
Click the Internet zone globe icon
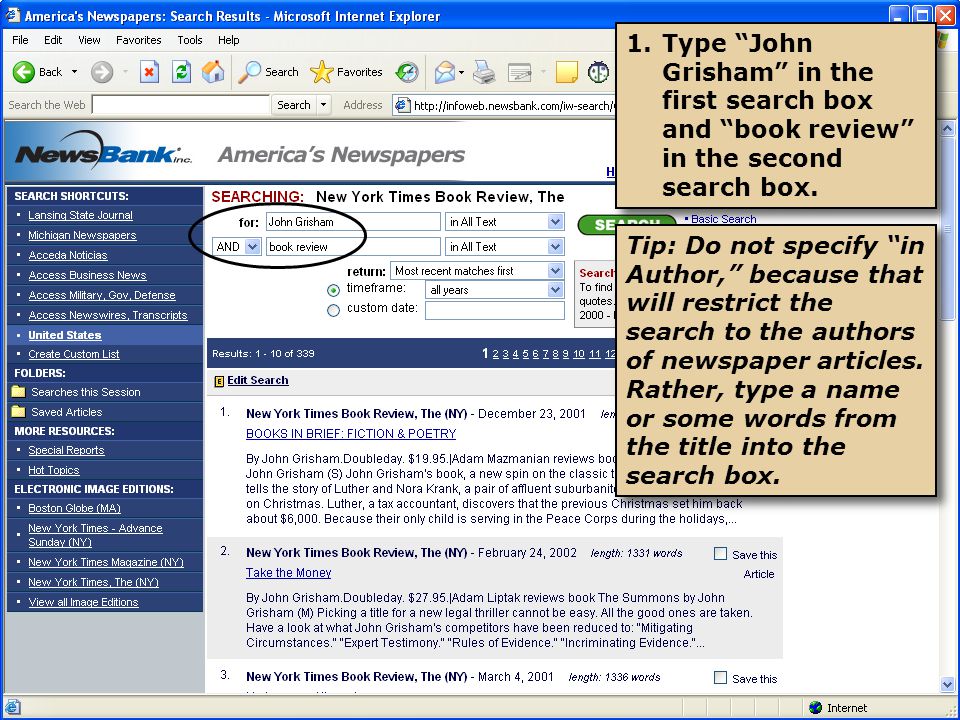816,708
